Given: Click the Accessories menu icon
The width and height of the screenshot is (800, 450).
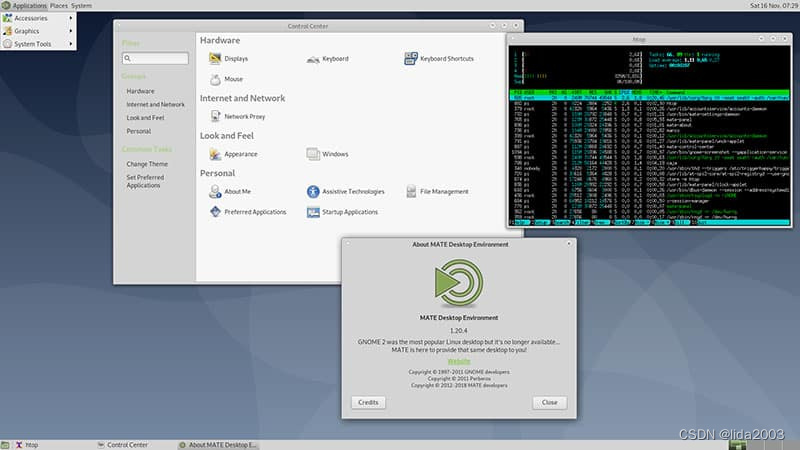Looking at the screenshot, I should tap(7, 18).
